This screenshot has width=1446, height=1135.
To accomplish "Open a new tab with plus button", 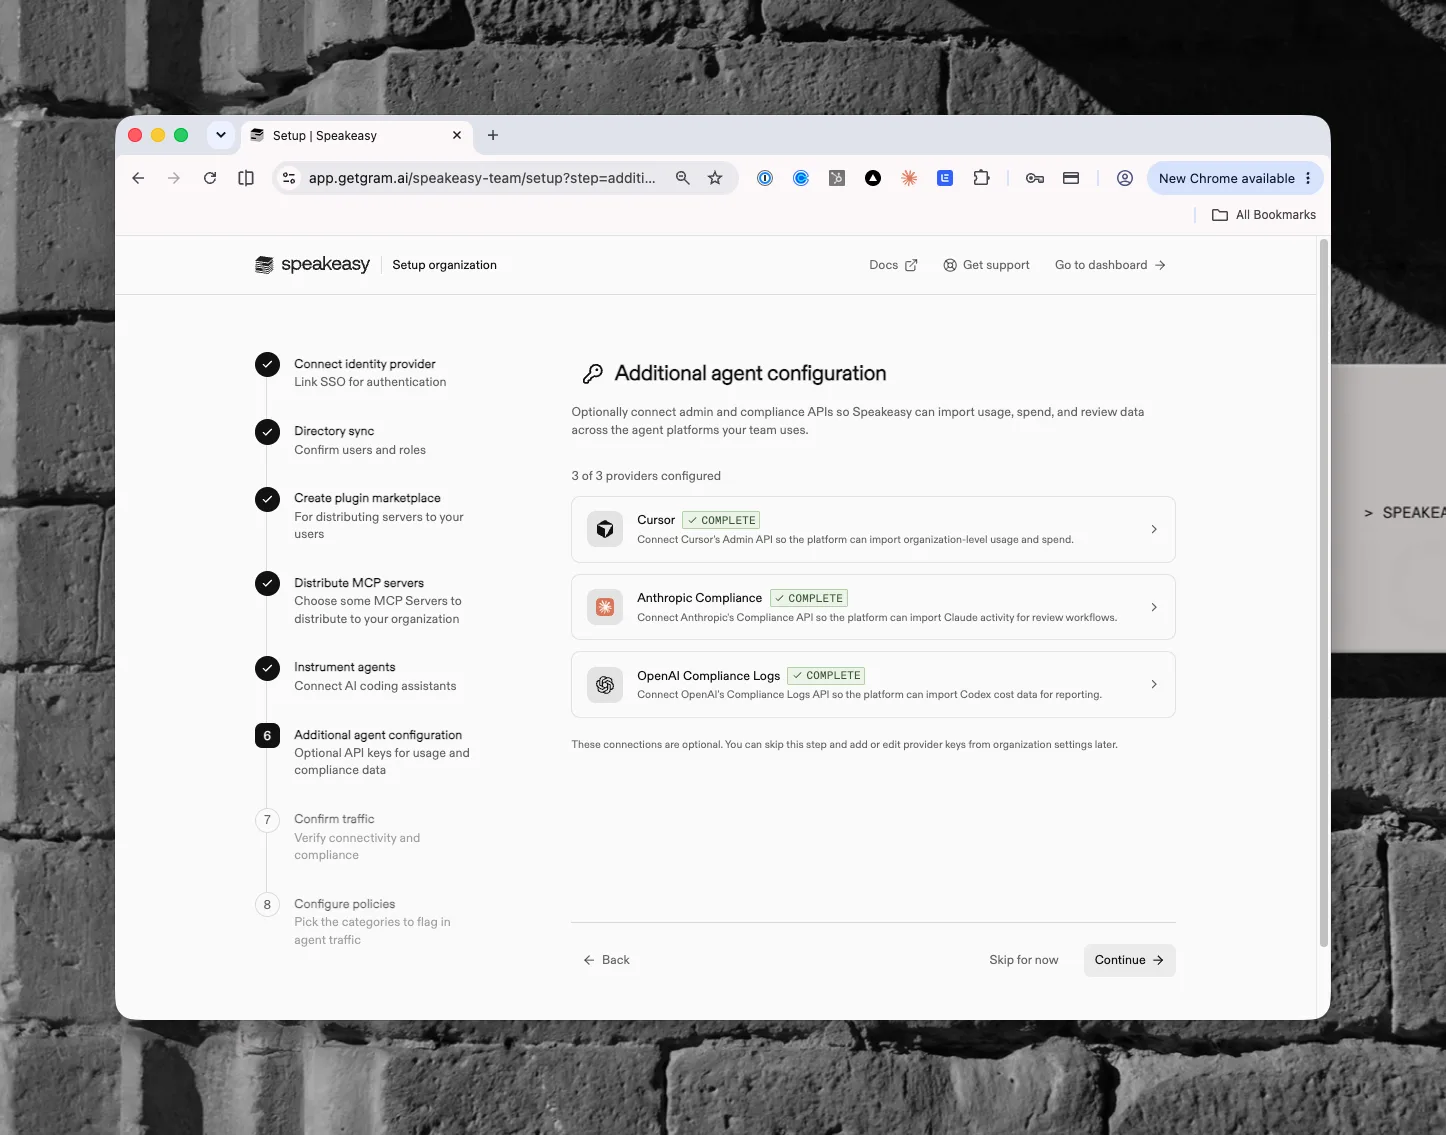I will pyautogui.click(x=493, y=135).
